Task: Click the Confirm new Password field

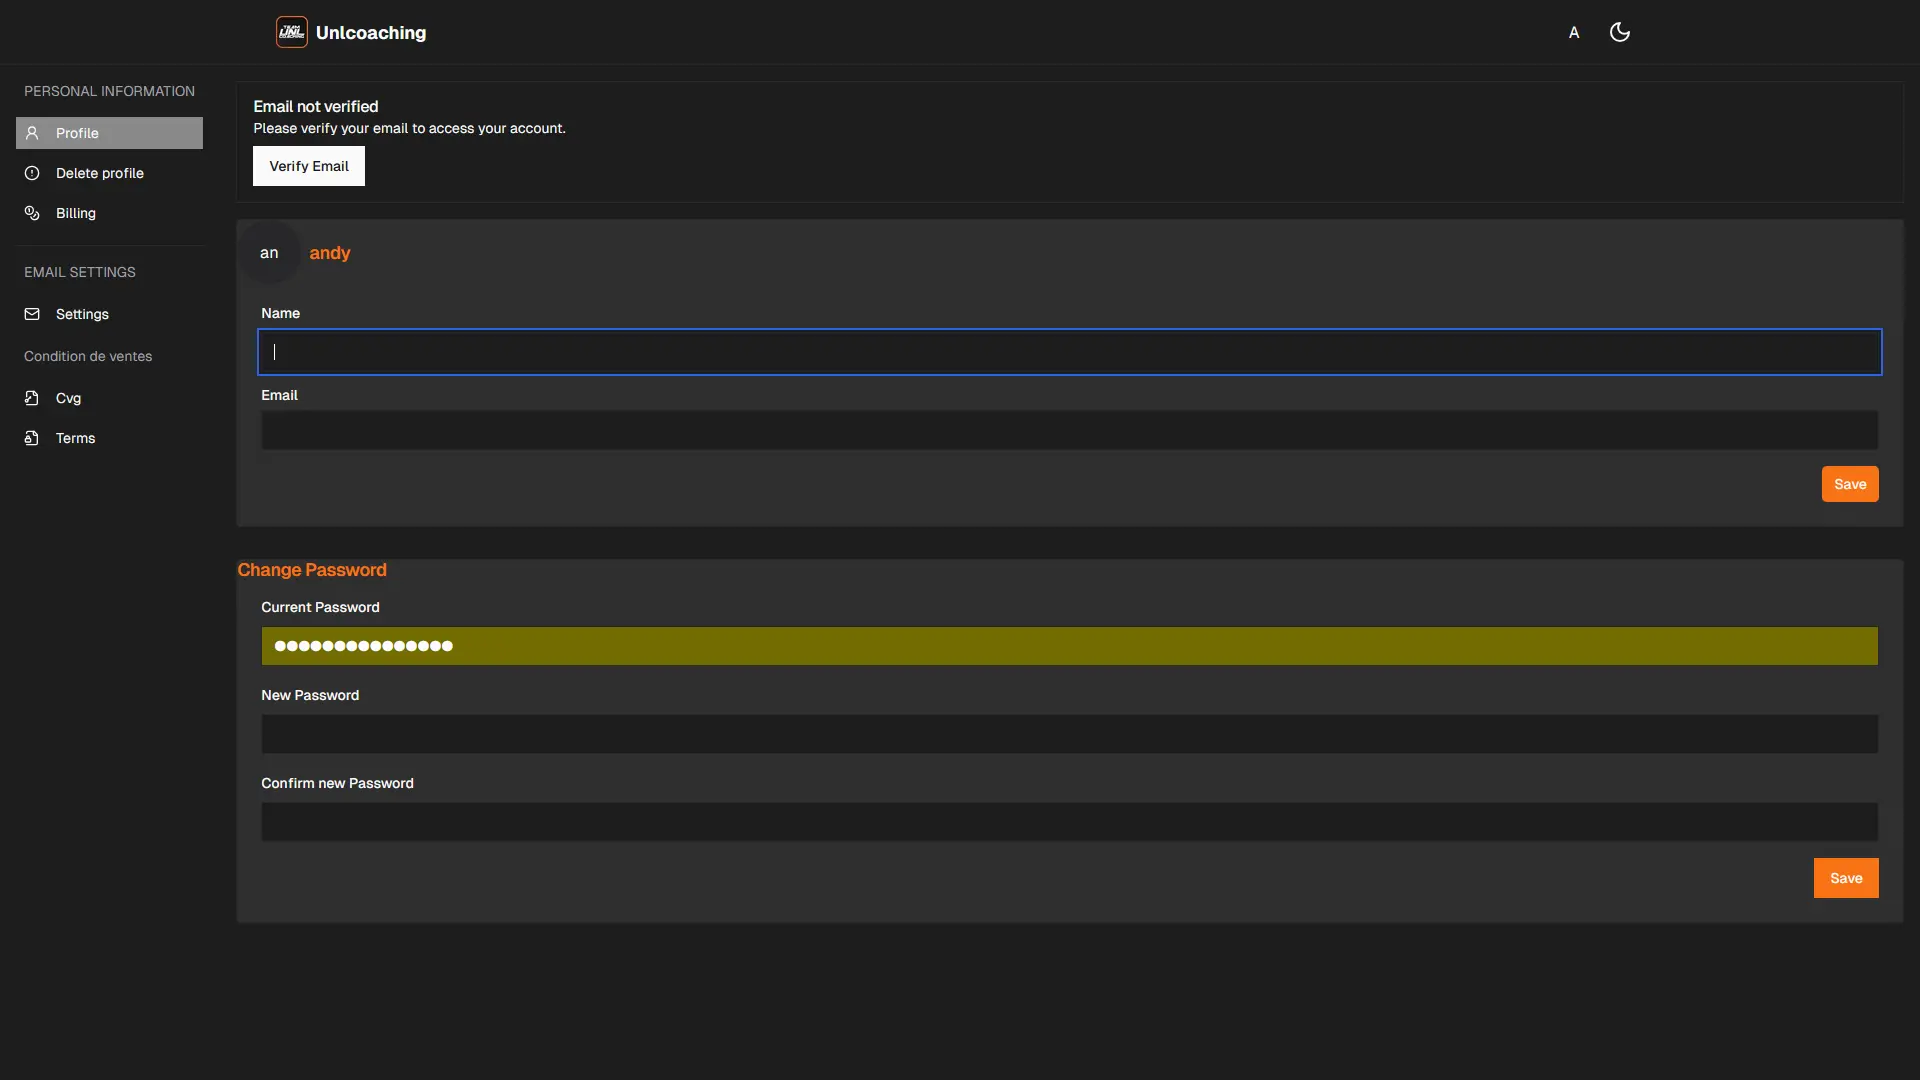Action: 1069,822
